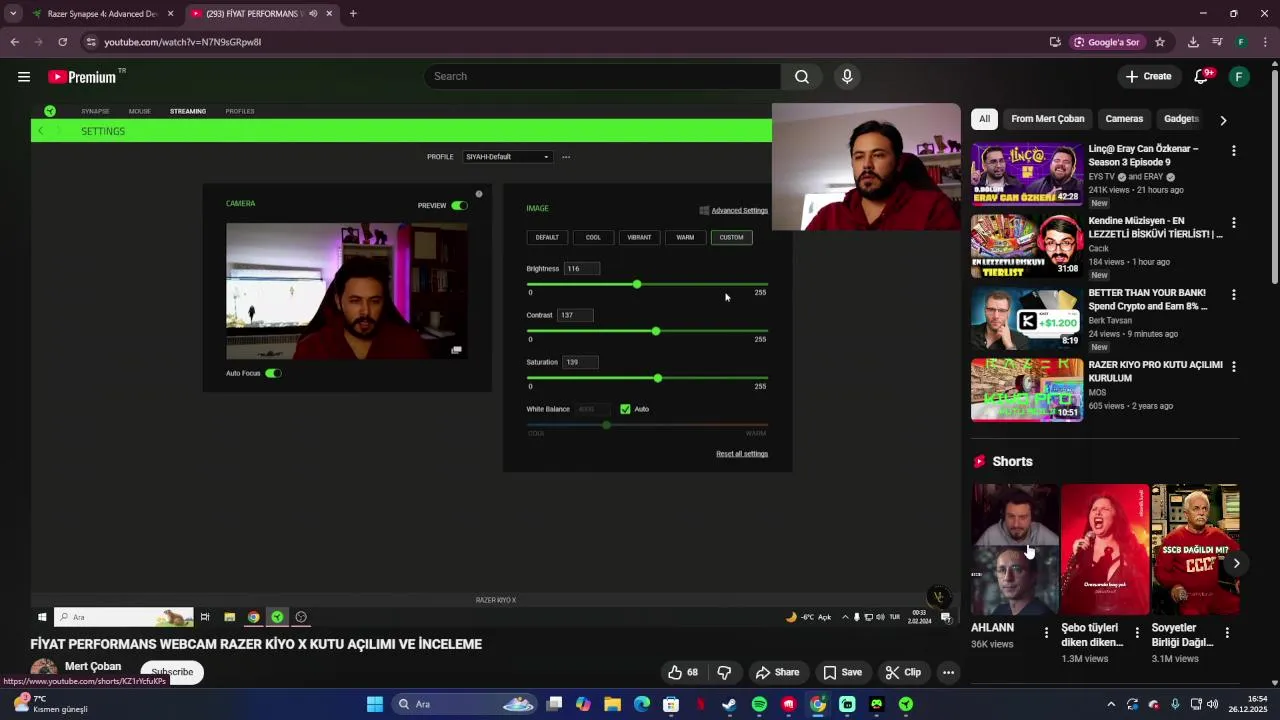Viewport: 1280px width, 720px height.
Task: Close the Razer Synapse 4 tab
Action: [170, 14]
